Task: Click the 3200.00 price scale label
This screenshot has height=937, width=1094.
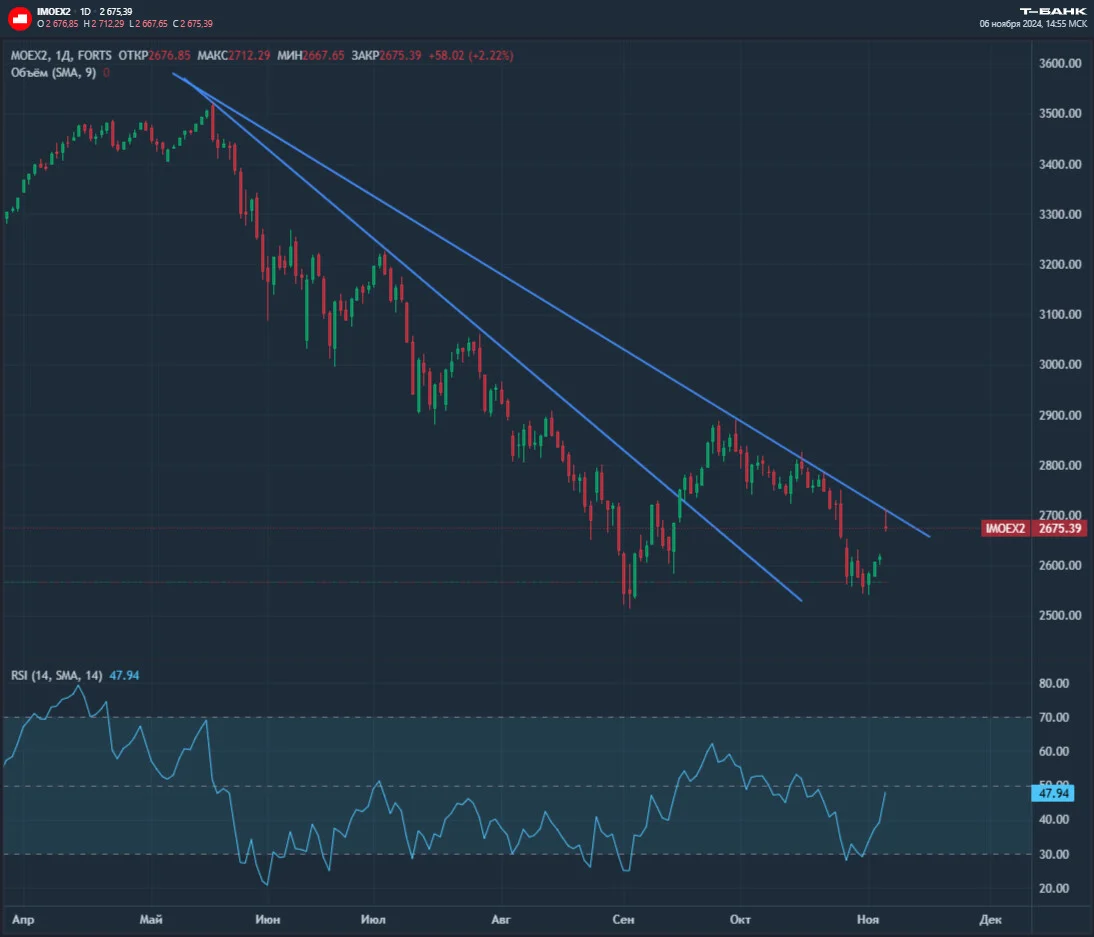Action: coord(1060,264)
